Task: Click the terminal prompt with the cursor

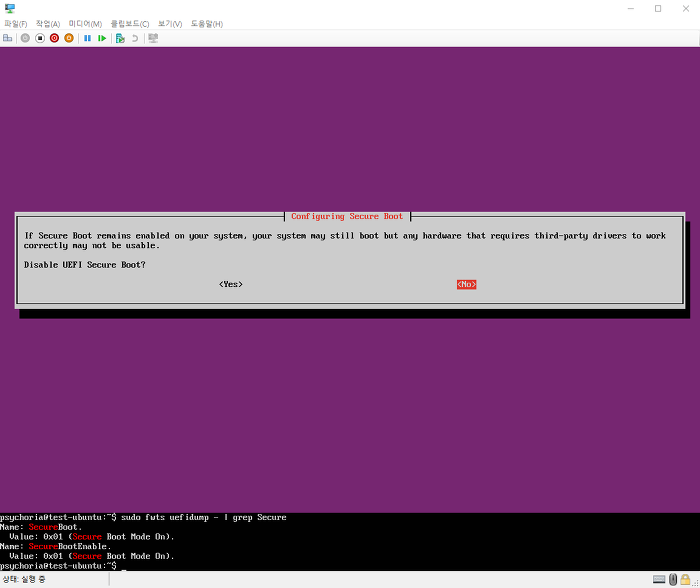Action: point(63,566)
